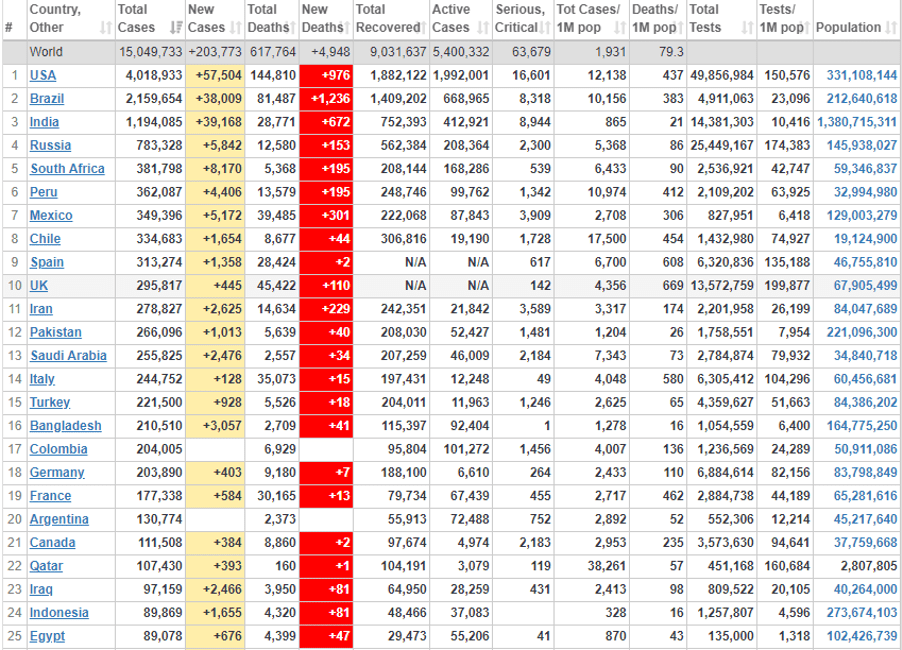This screenshot has width=902, height=650.
Task: Select USA new cases cell +57,504
Action: tap(215, 75)
